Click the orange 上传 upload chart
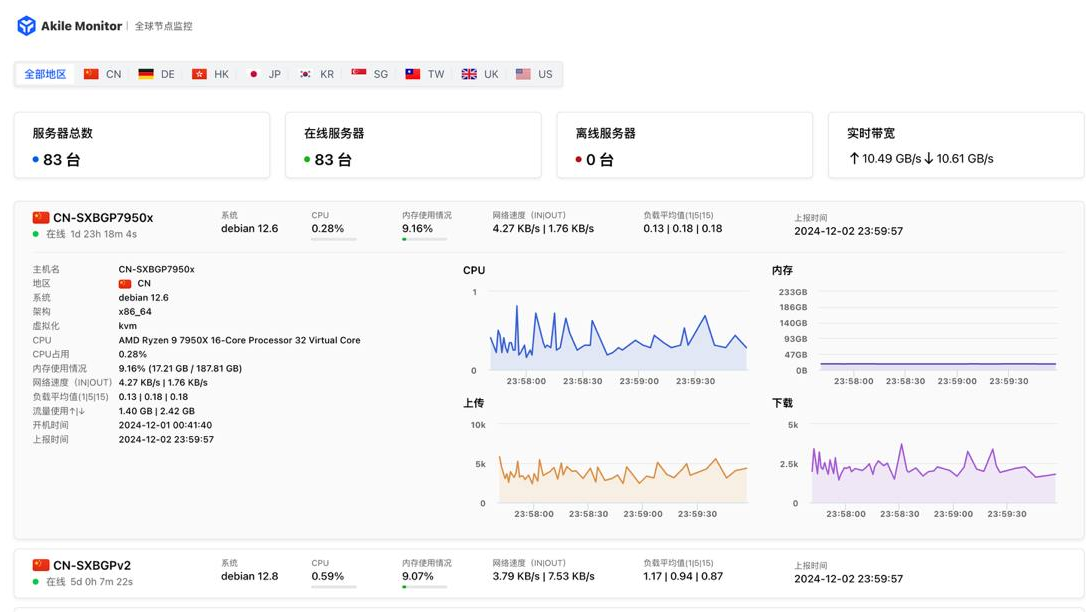The image size is (1088, 612). [623, 464]
